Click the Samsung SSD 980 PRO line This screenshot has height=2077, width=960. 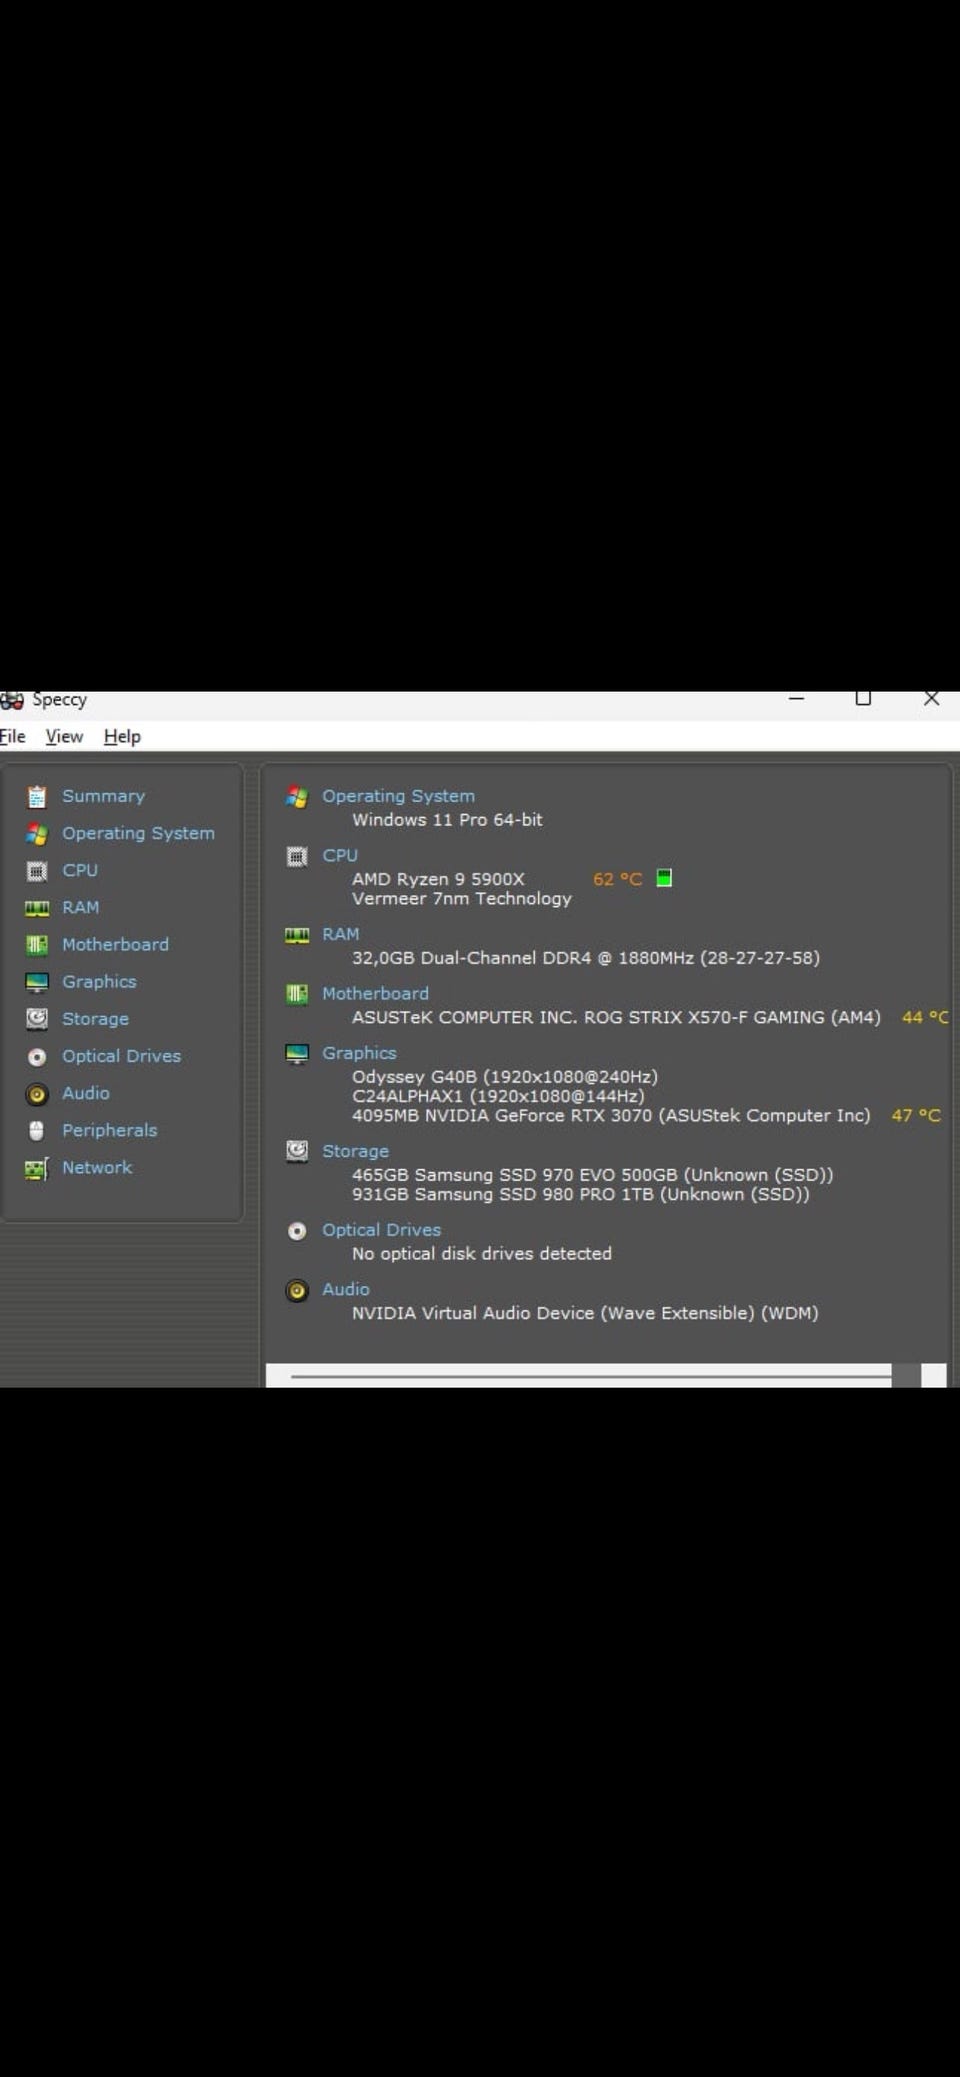[x=581, y=1194]
